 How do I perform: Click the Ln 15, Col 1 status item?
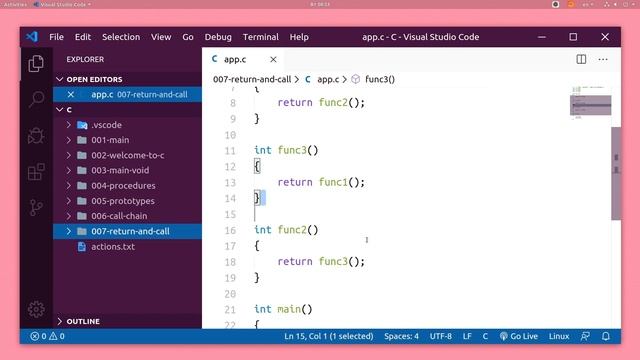[x=329, y=336]
